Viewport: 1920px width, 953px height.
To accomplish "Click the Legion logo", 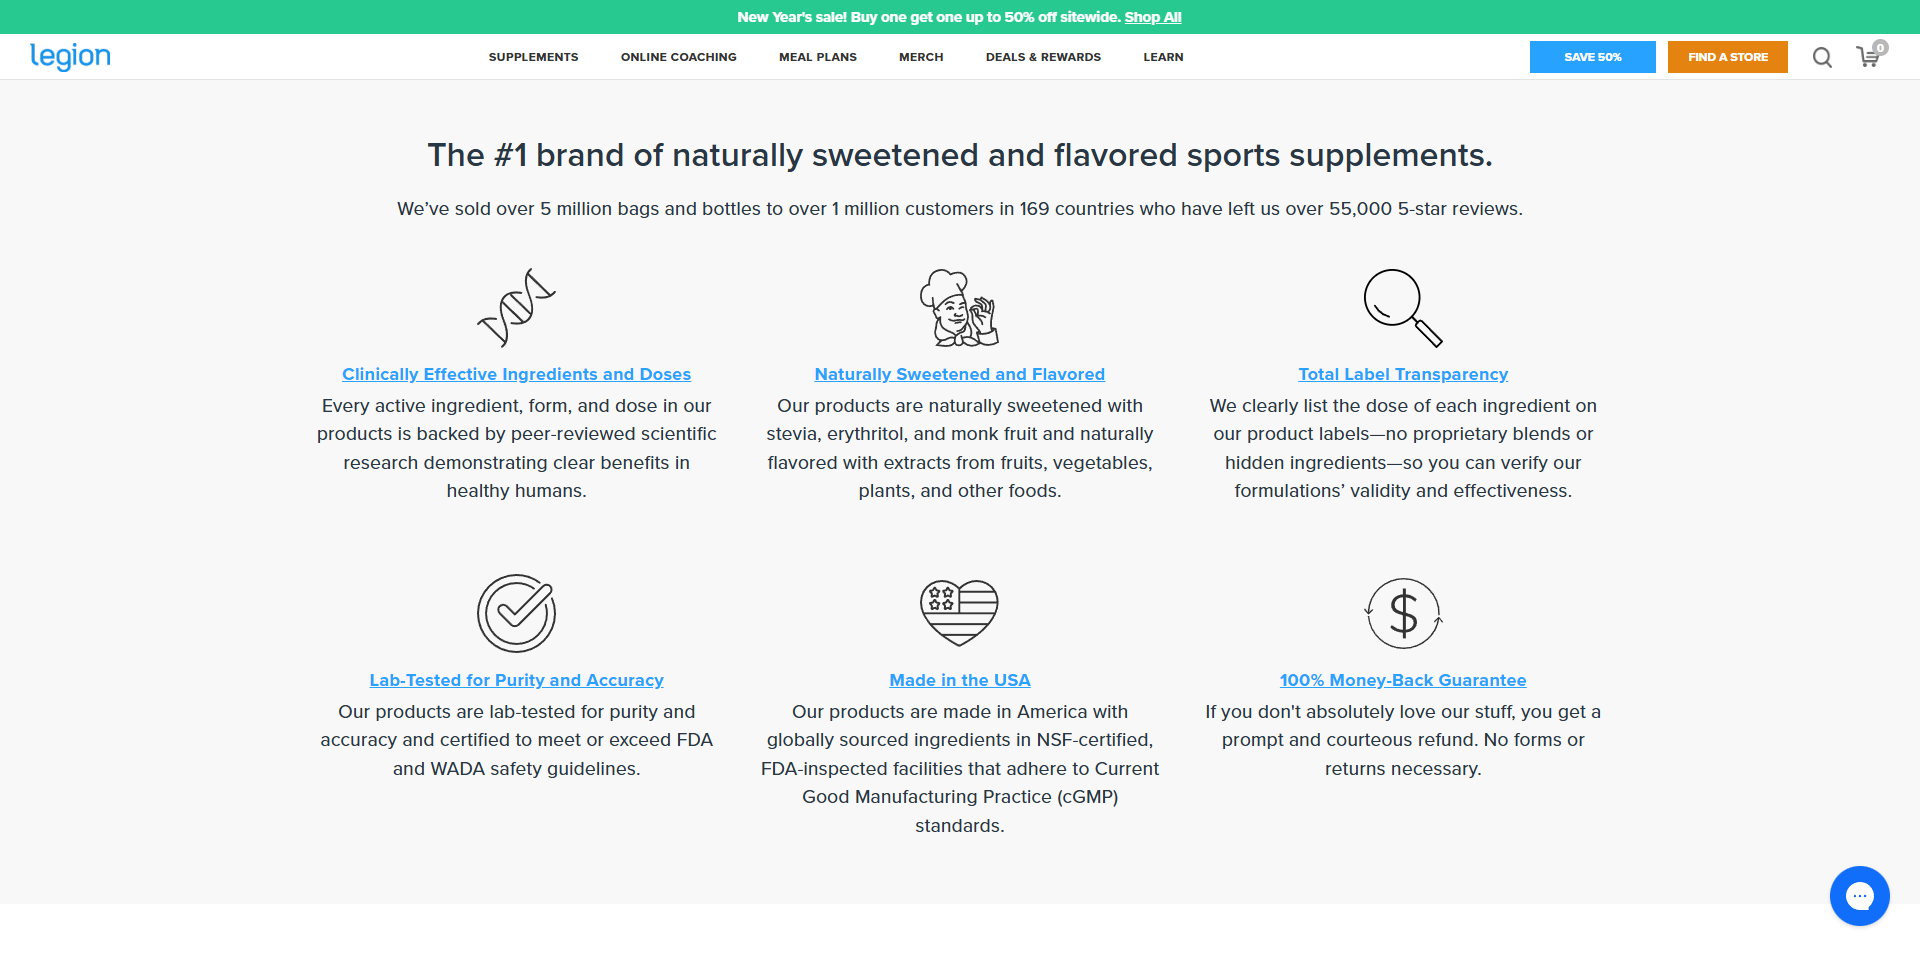I will [x=70, y=57].
